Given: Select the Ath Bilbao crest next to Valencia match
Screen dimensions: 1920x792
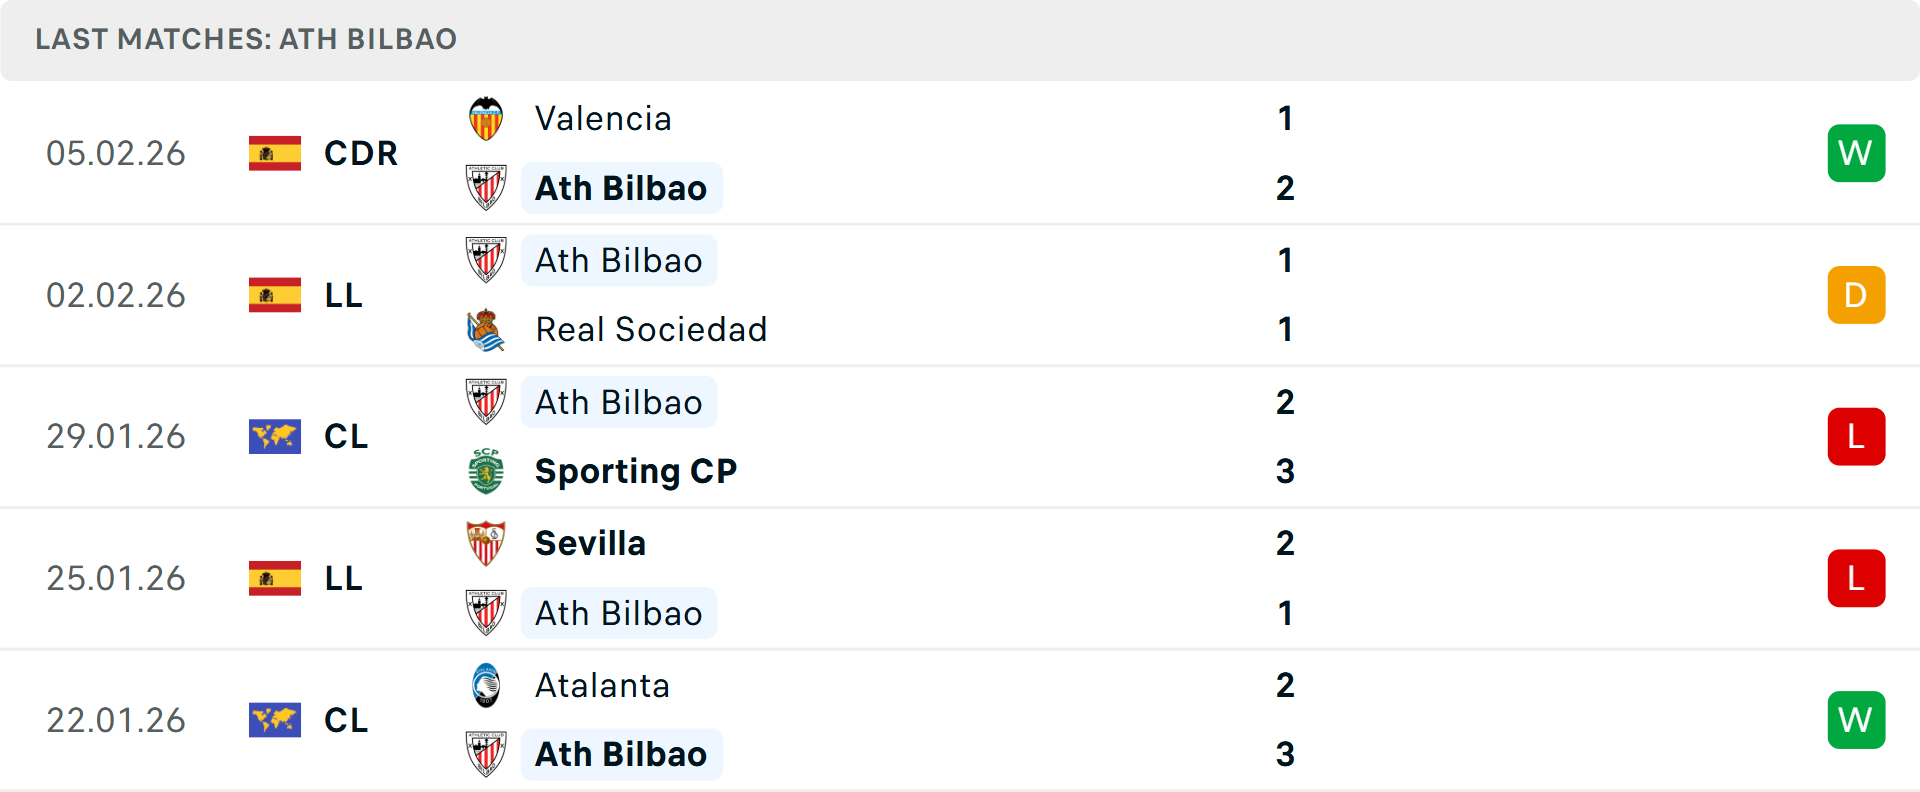Looking at the screenshot, I should (x=487, y=187).
